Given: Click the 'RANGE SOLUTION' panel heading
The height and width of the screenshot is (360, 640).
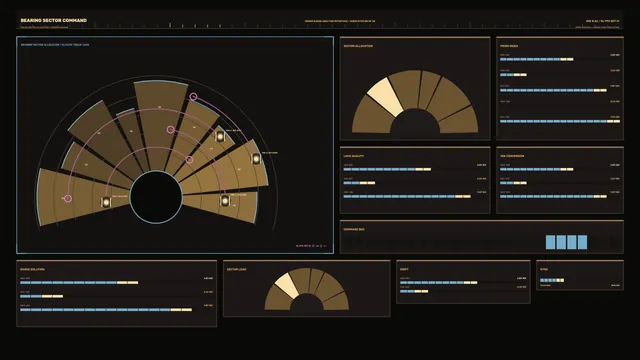Looking at the screenshot, I should 33,269.
